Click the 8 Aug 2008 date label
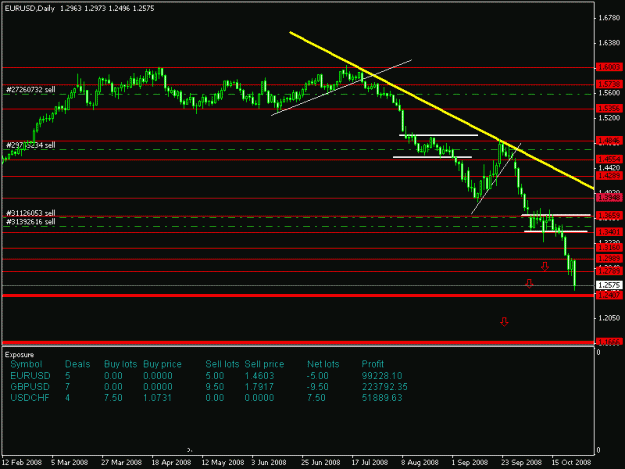625x469 pixels. [x=420, y=462]
